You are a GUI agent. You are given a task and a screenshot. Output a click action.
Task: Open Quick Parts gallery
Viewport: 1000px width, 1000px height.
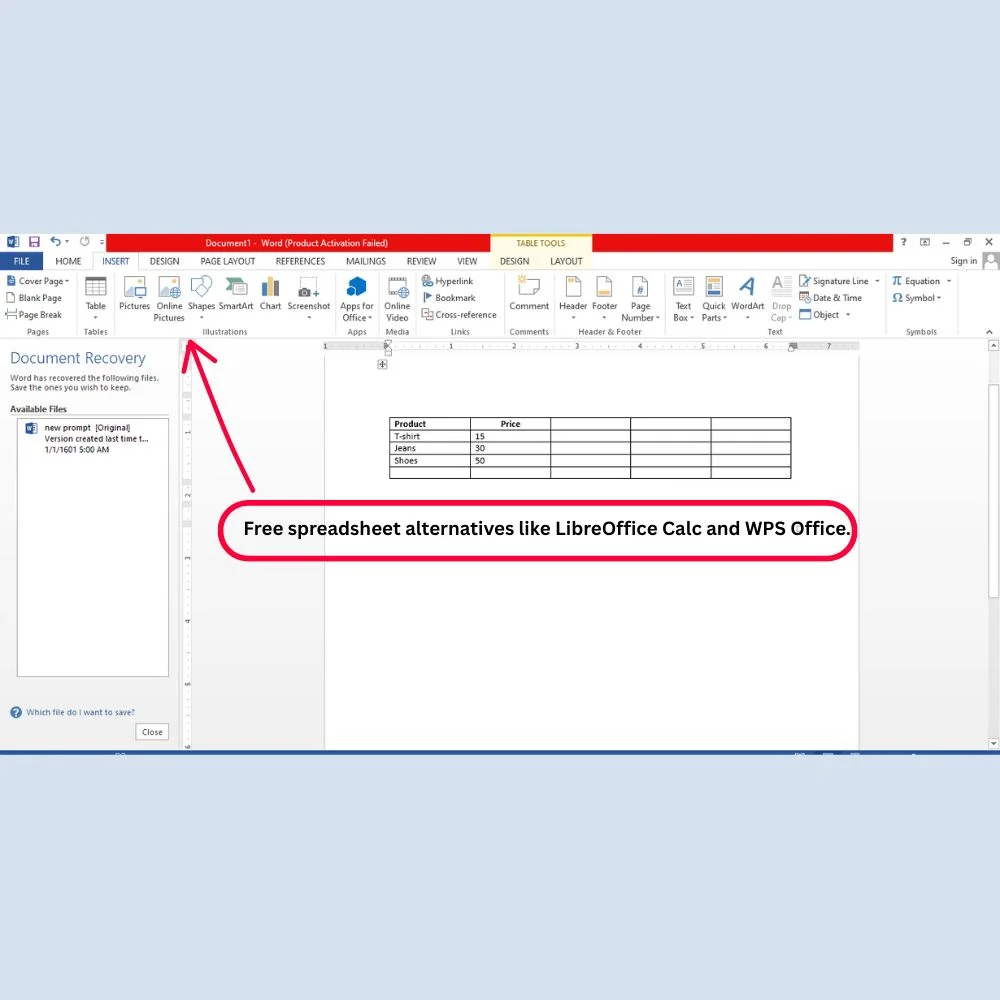pos(714,298)
